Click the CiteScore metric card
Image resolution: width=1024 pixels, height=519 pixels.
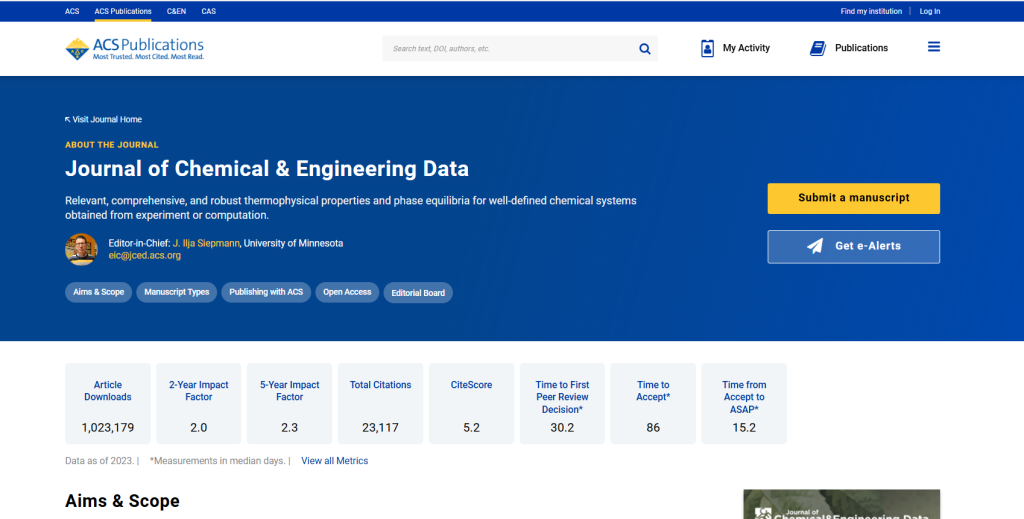coord(472,403)
